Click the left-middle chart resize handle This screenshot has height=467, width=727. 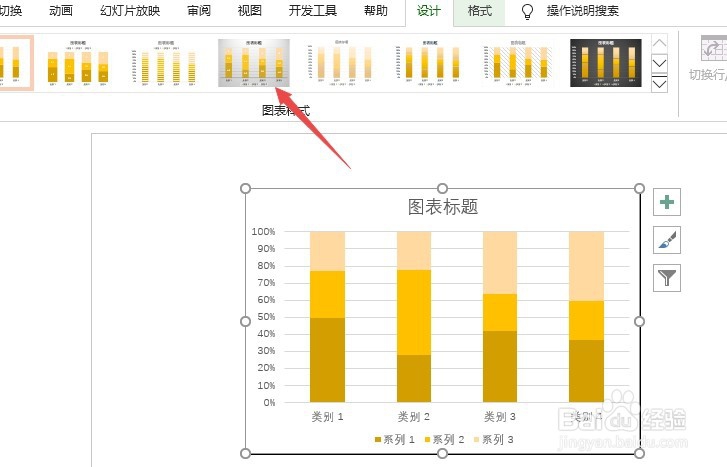tap(246, 321)
